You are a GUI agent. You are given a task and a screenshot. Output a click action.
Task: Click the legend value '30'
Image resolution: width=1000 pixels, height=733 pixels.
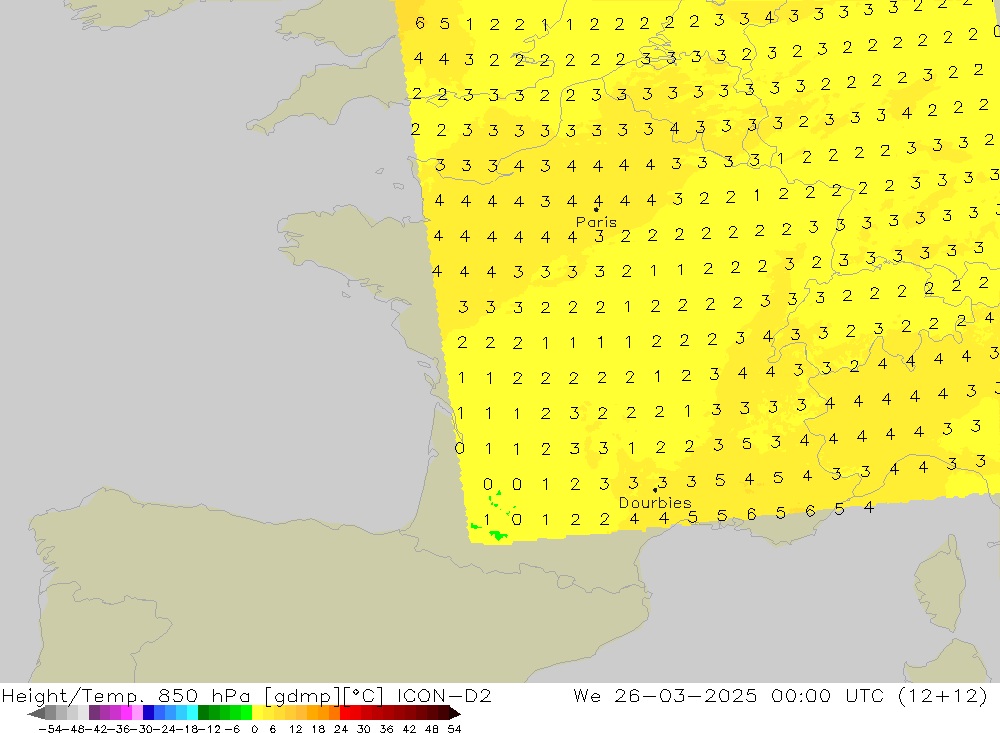364,729
